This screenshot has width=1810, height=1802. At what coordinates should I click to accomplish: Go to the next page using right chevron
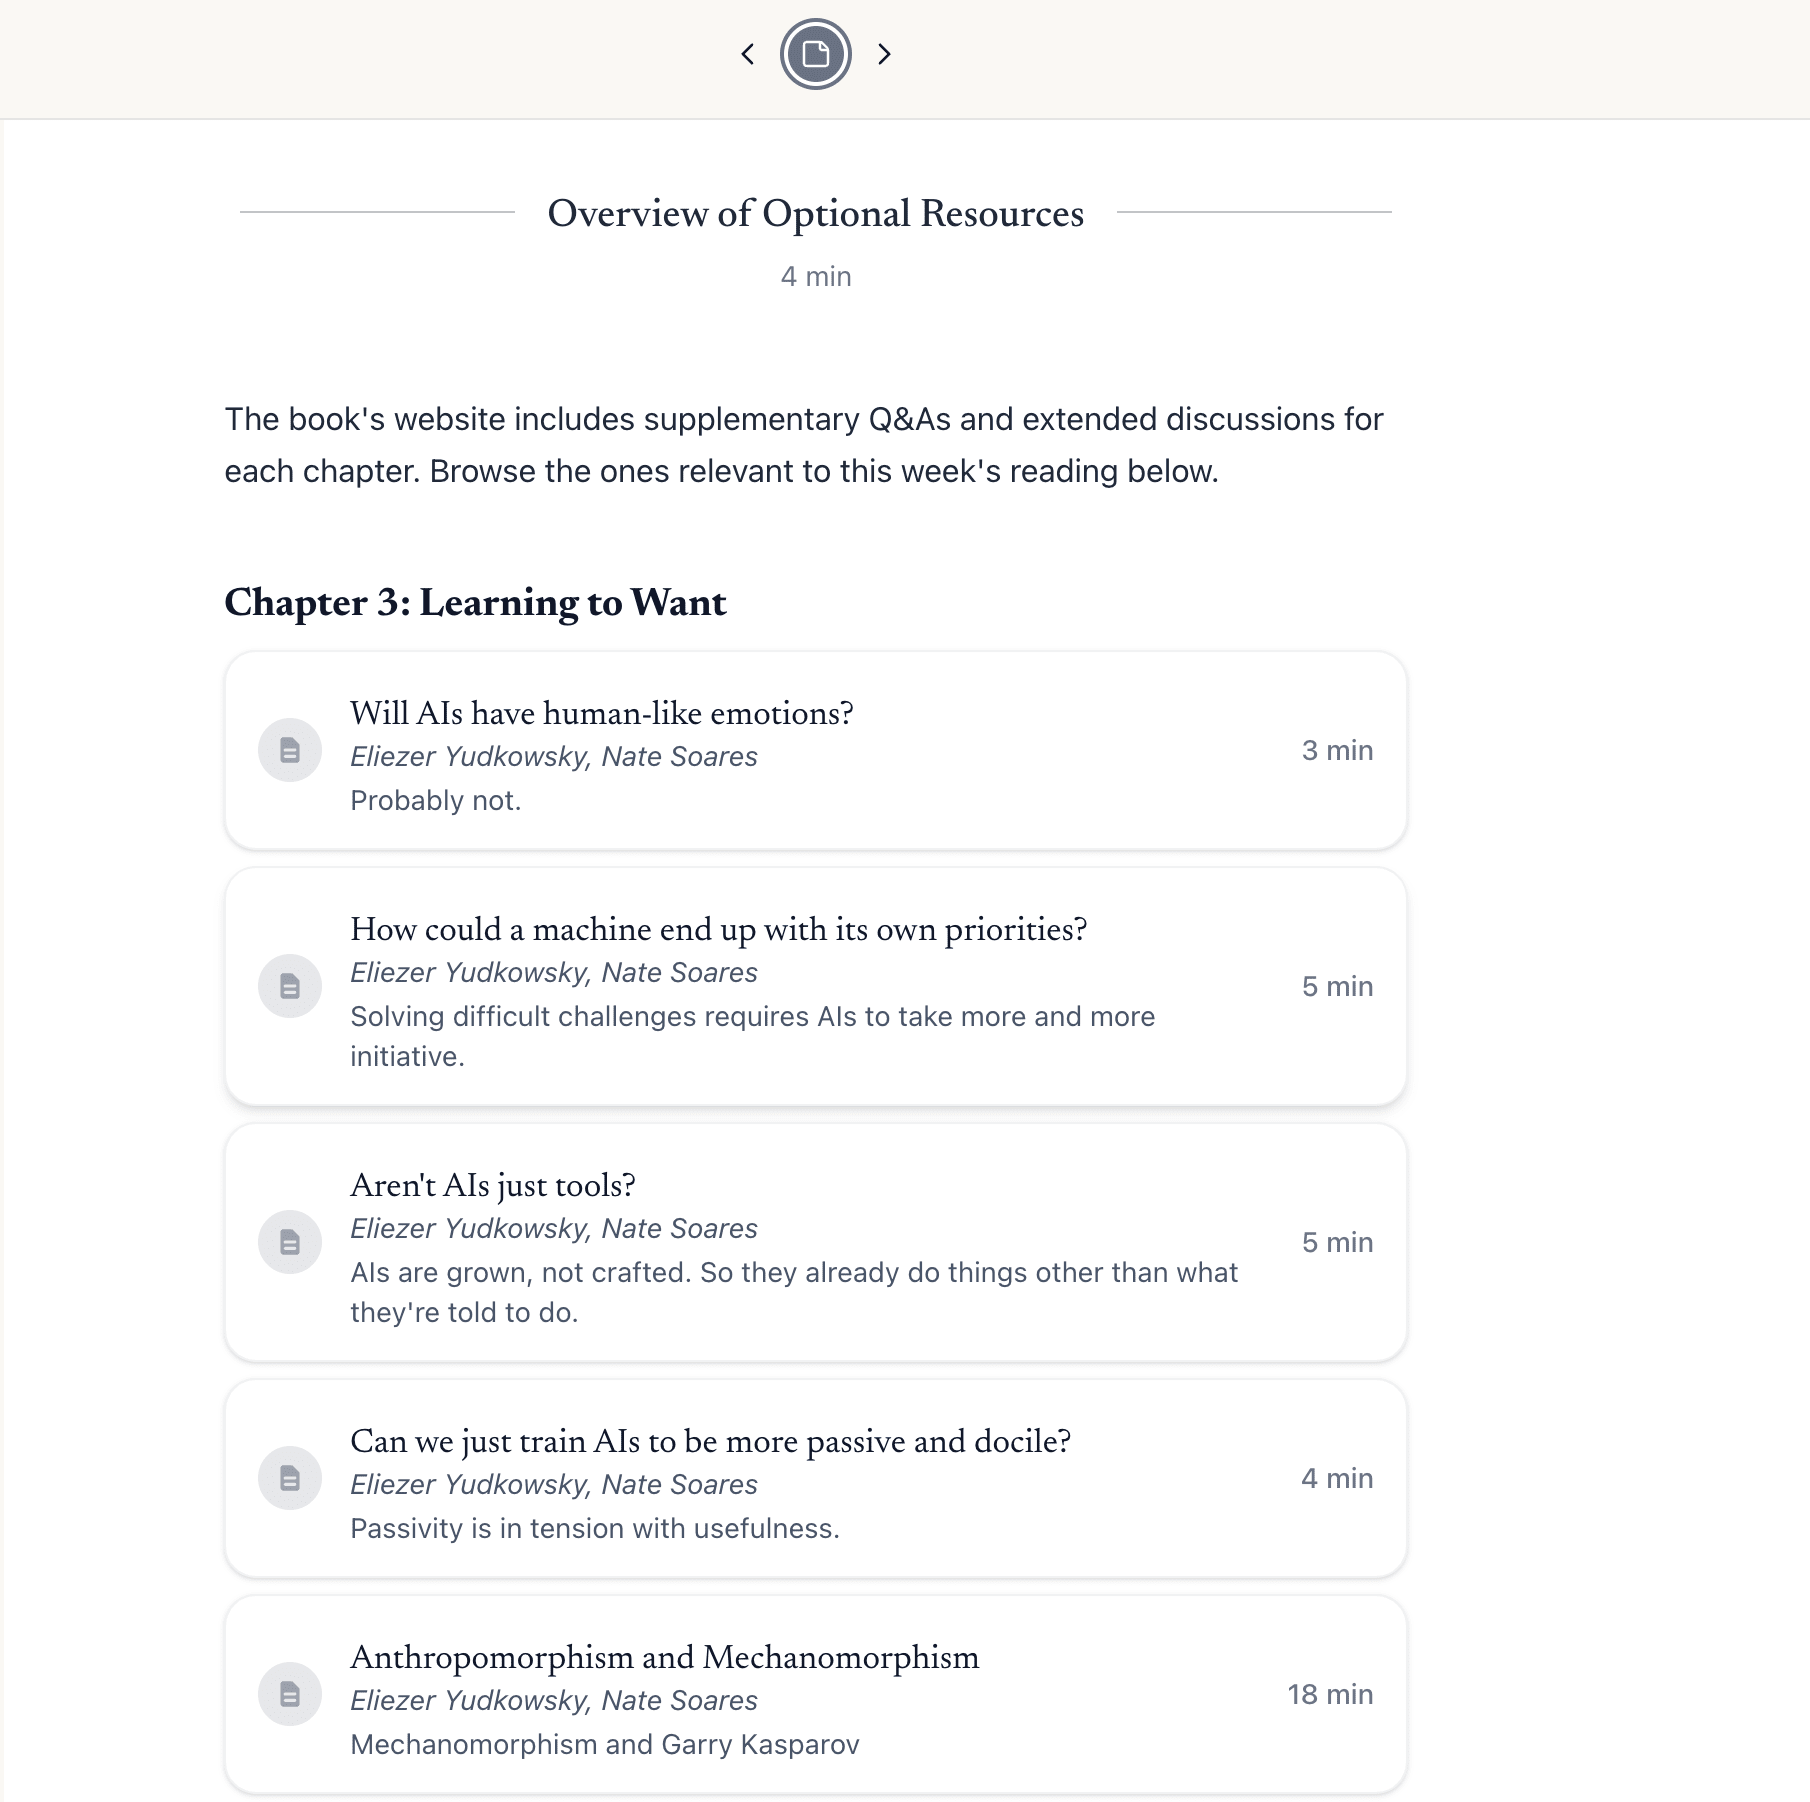(x=884, y=54)
